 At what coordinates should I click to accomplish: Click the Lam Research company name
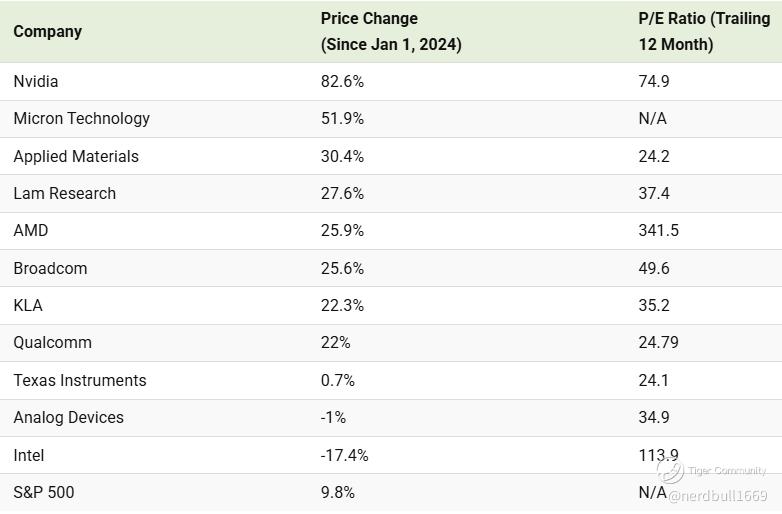pos(64,193)
